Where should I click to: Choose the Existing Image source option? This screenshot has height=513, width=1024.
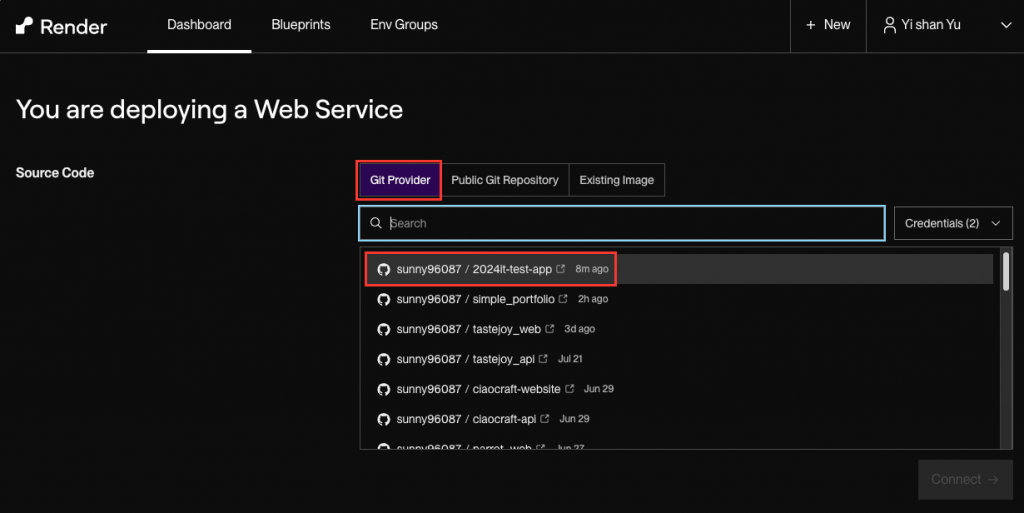point(616,180)
